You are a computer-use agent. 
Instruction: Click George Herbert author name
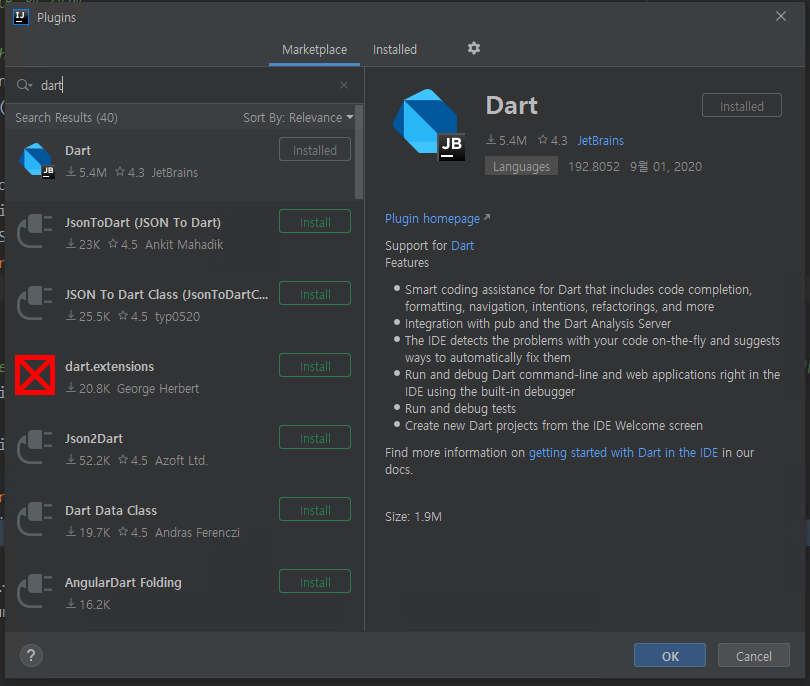[x=158, y=388]
